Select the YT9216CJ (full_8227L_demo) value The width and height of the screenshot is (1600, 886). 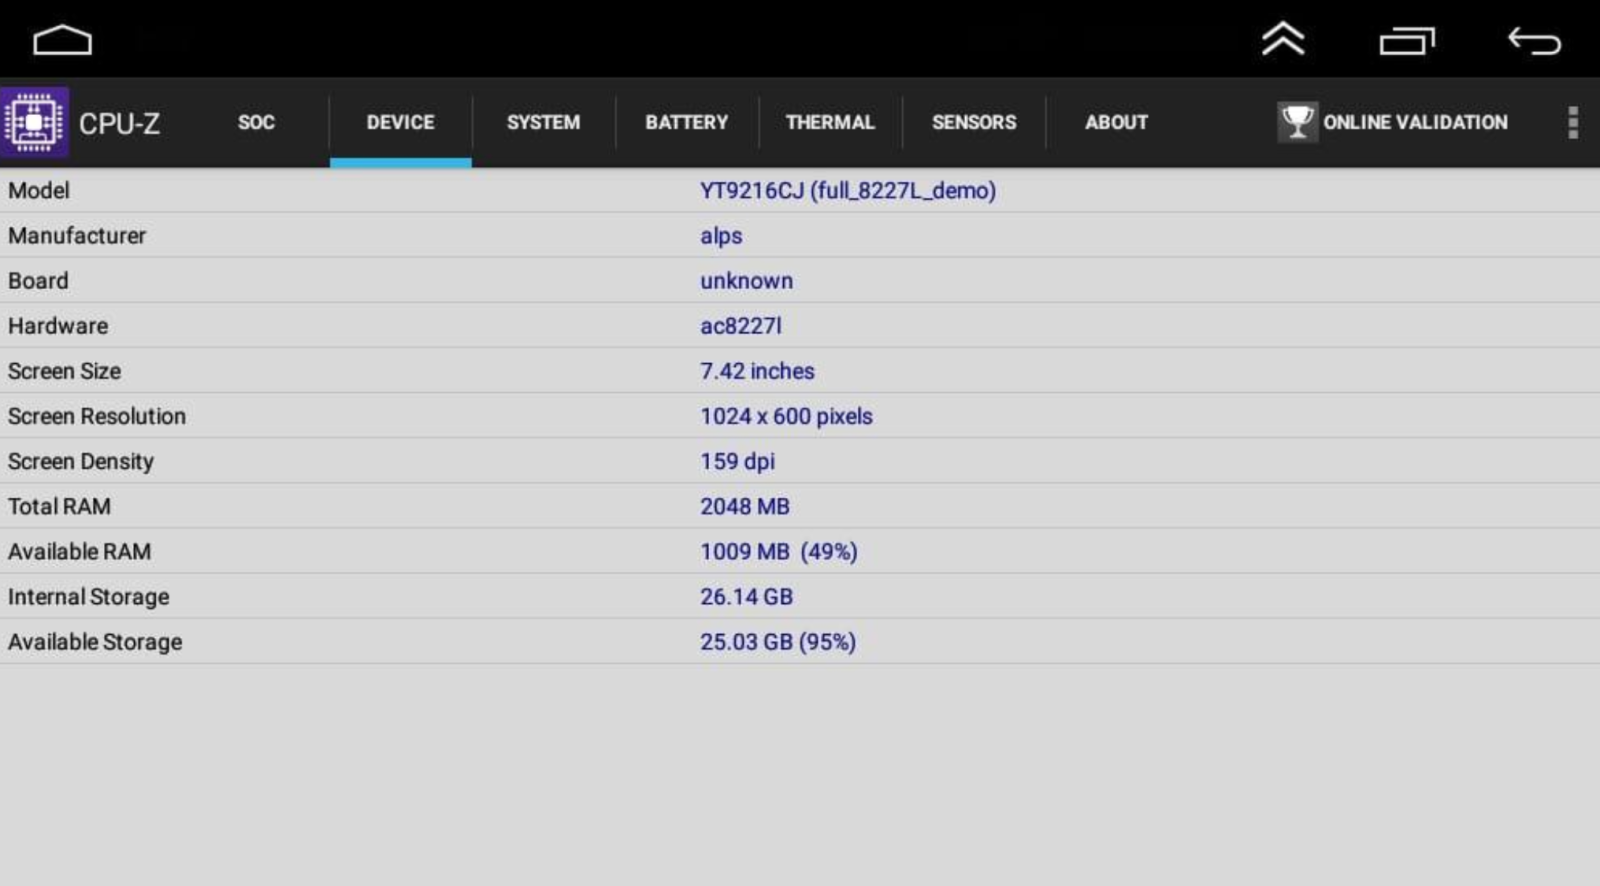tap(848, 190)
